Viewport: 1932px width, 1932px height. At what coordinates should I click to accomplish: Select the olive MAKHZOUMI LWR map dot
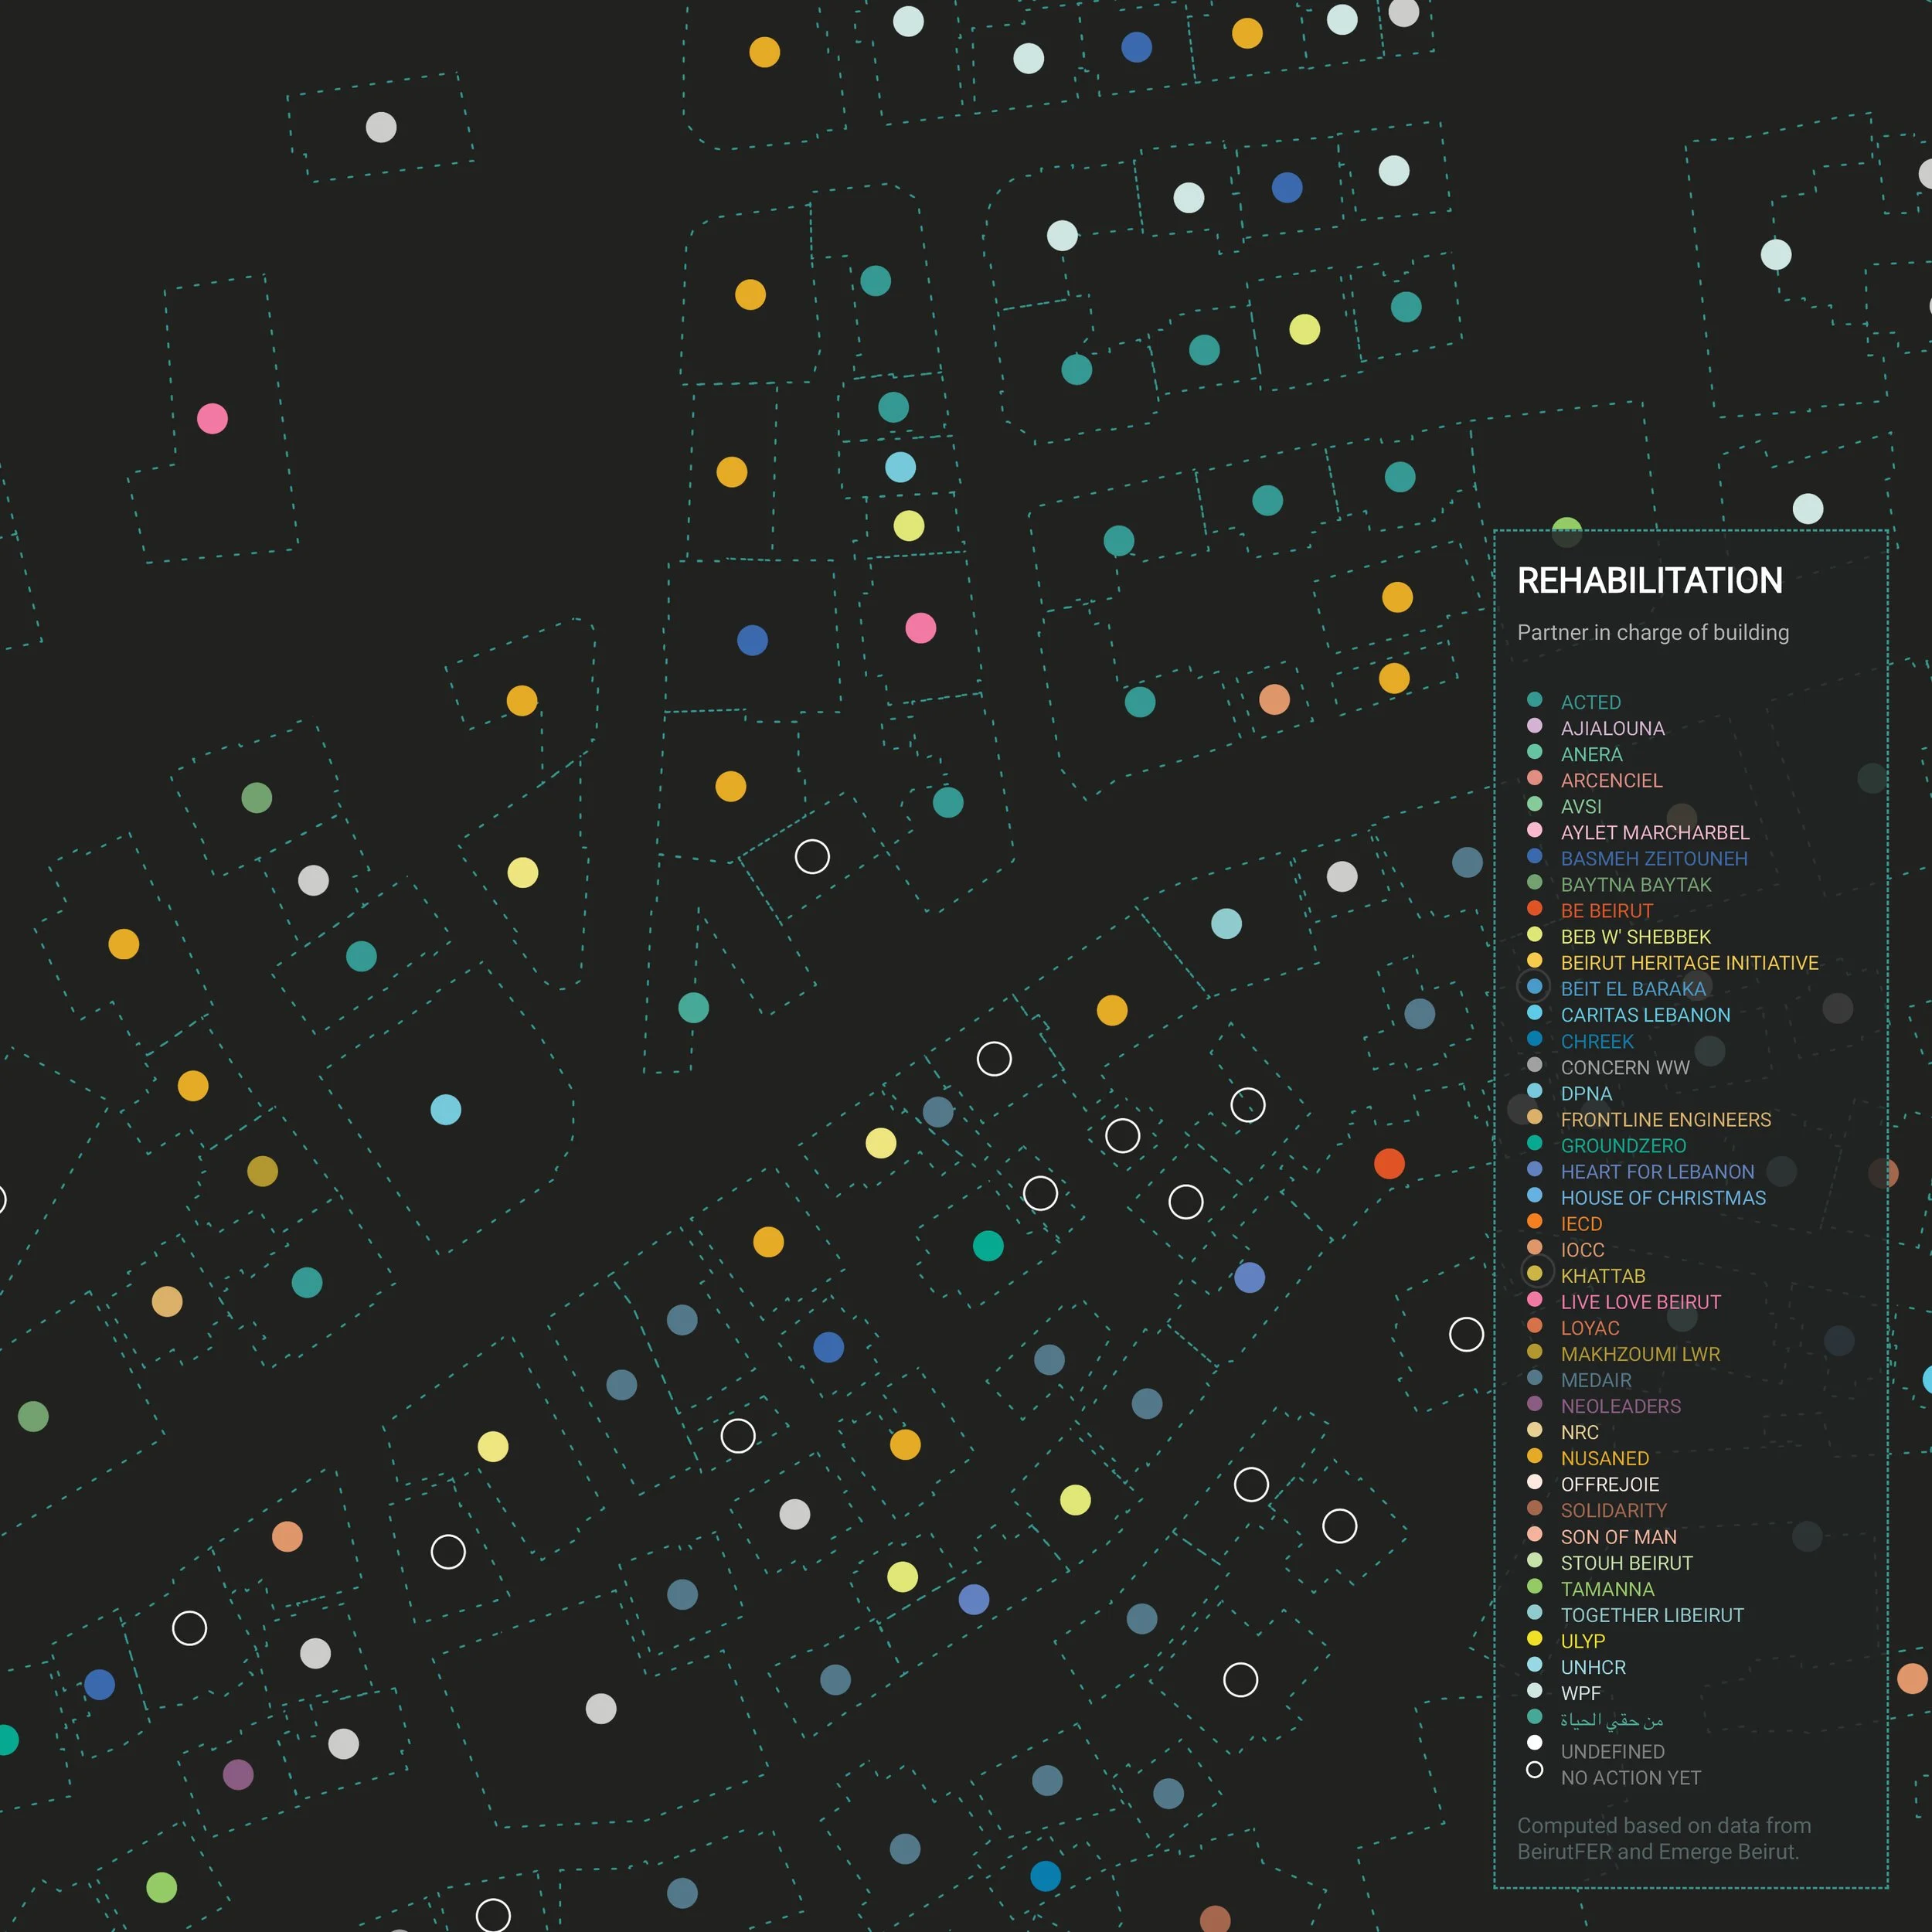[x=263, y=1171]
